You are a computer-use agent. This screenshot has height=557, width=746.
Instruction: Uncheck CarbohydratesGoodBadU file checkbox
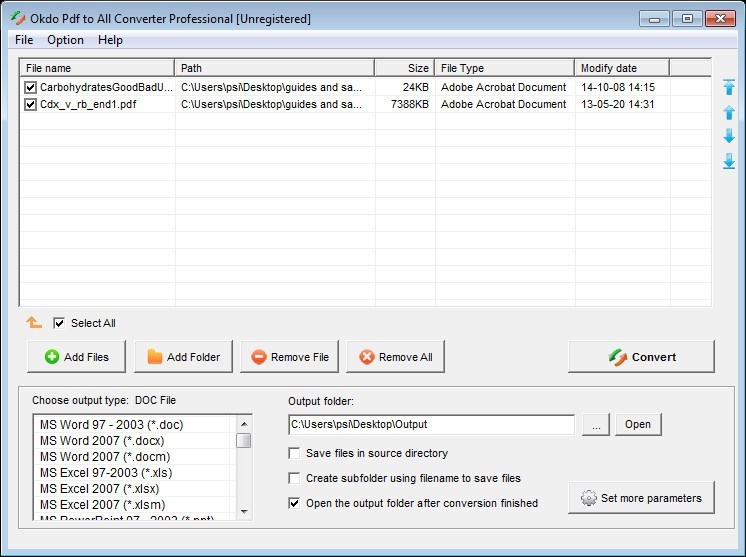coord(30,88)
